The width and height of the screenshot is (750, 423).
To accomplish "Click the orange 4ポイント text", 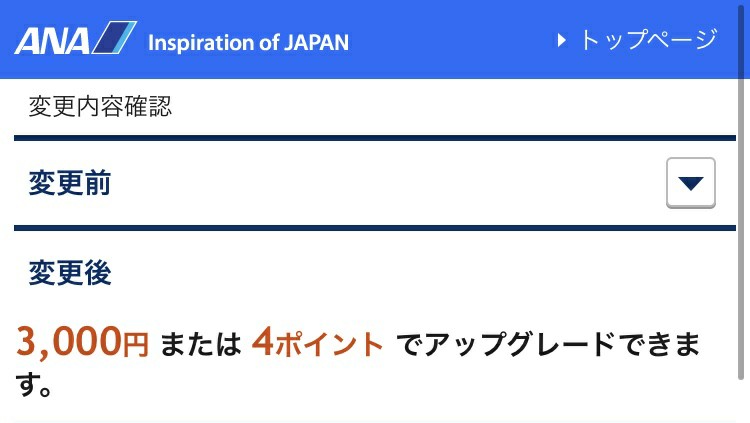I will (318, 343).
